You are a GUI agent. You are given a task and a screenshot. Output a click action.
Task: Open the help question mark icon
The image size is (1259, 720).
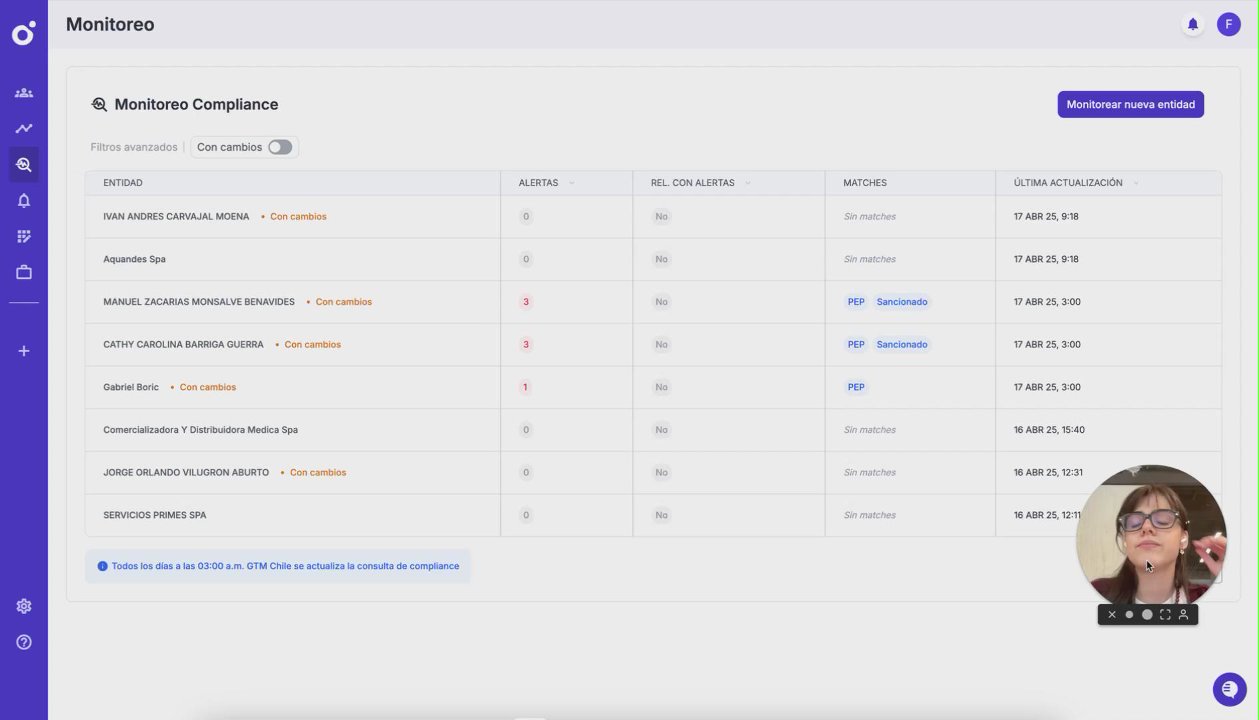(24, 642)
